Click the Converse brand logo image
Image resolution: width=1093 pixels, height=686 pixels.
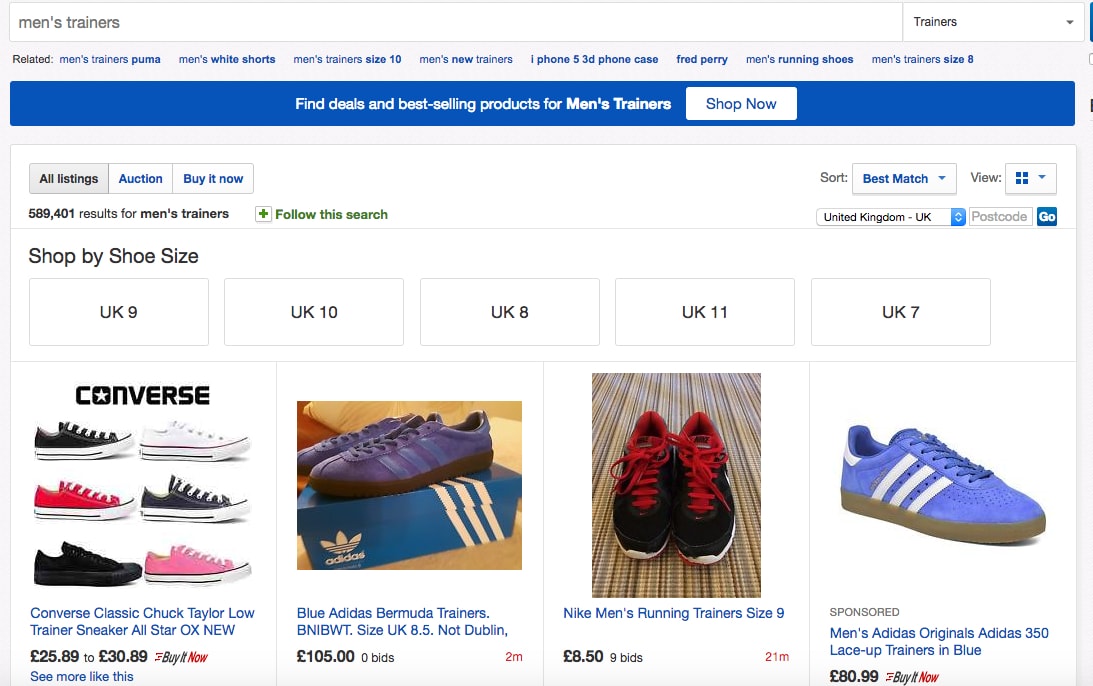[142, 395]
